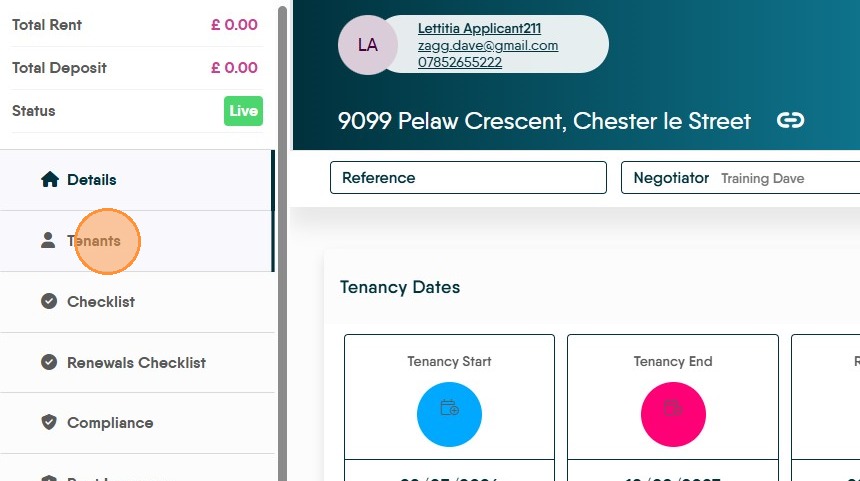Click phone number 07852655222
860x481 pixels.
click(x=460, y=62)
